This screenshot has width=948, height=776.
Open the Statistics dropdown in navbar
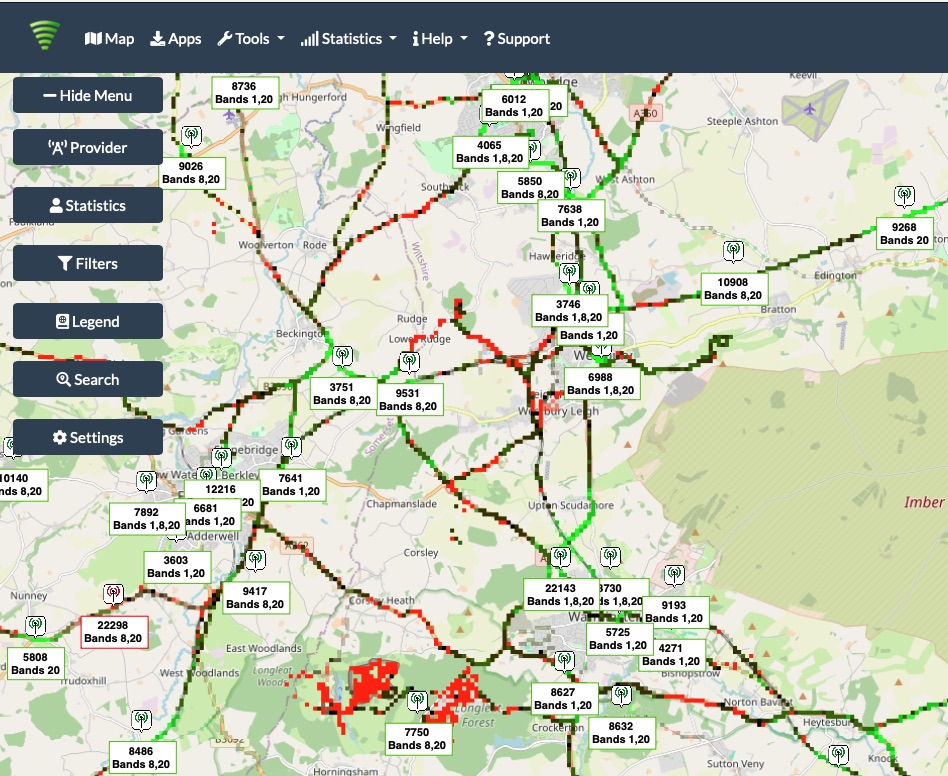[348, 39]
